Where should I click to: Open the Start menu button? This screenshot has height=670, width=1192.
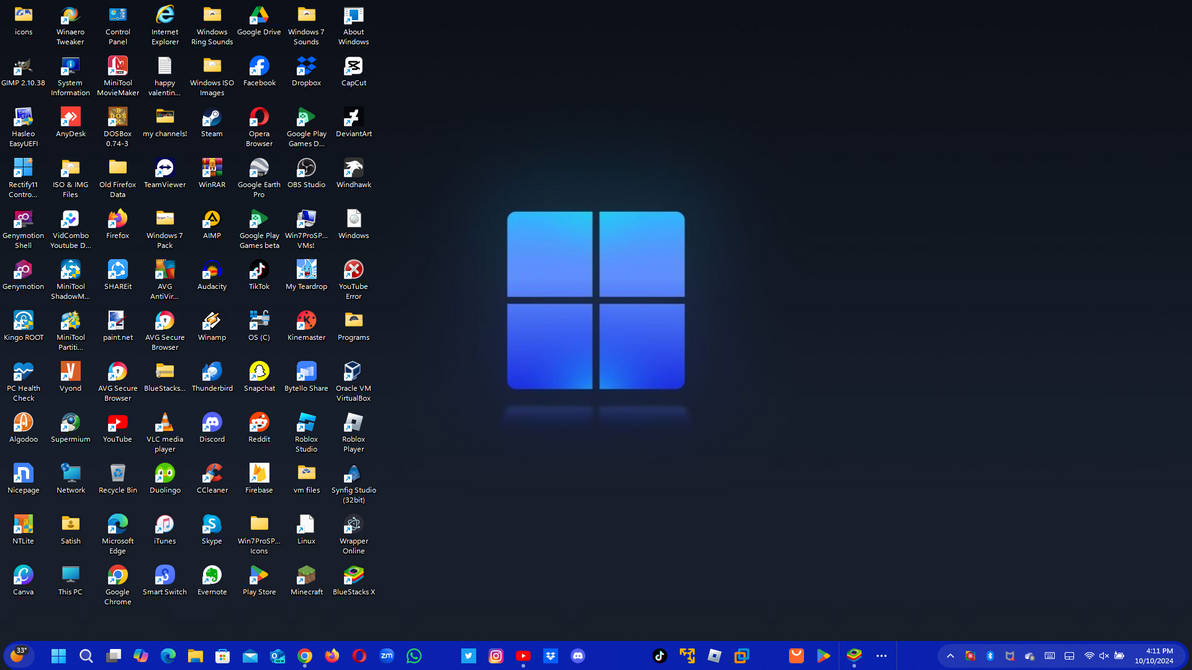click(x=59, y=656)
